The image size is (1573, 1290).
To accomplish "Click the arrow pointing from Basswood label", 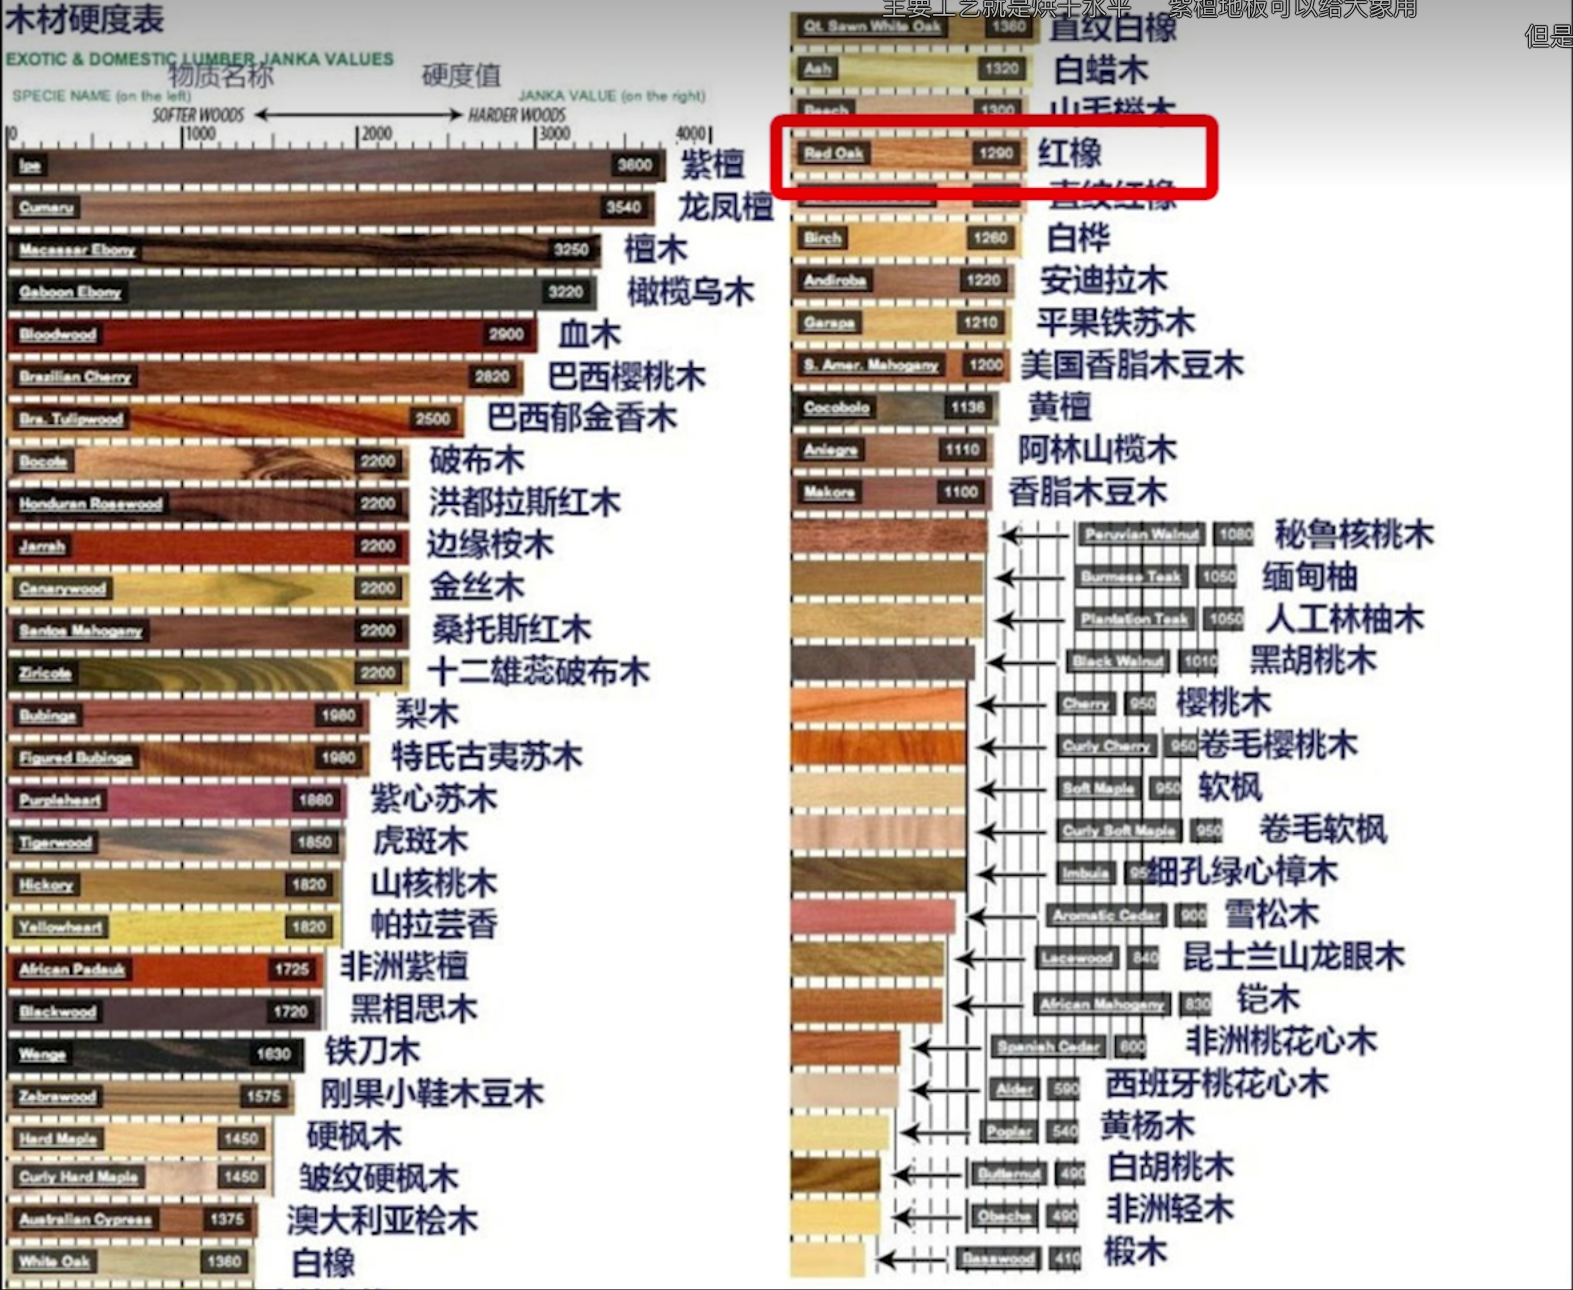I will [x=912, y=1260].
